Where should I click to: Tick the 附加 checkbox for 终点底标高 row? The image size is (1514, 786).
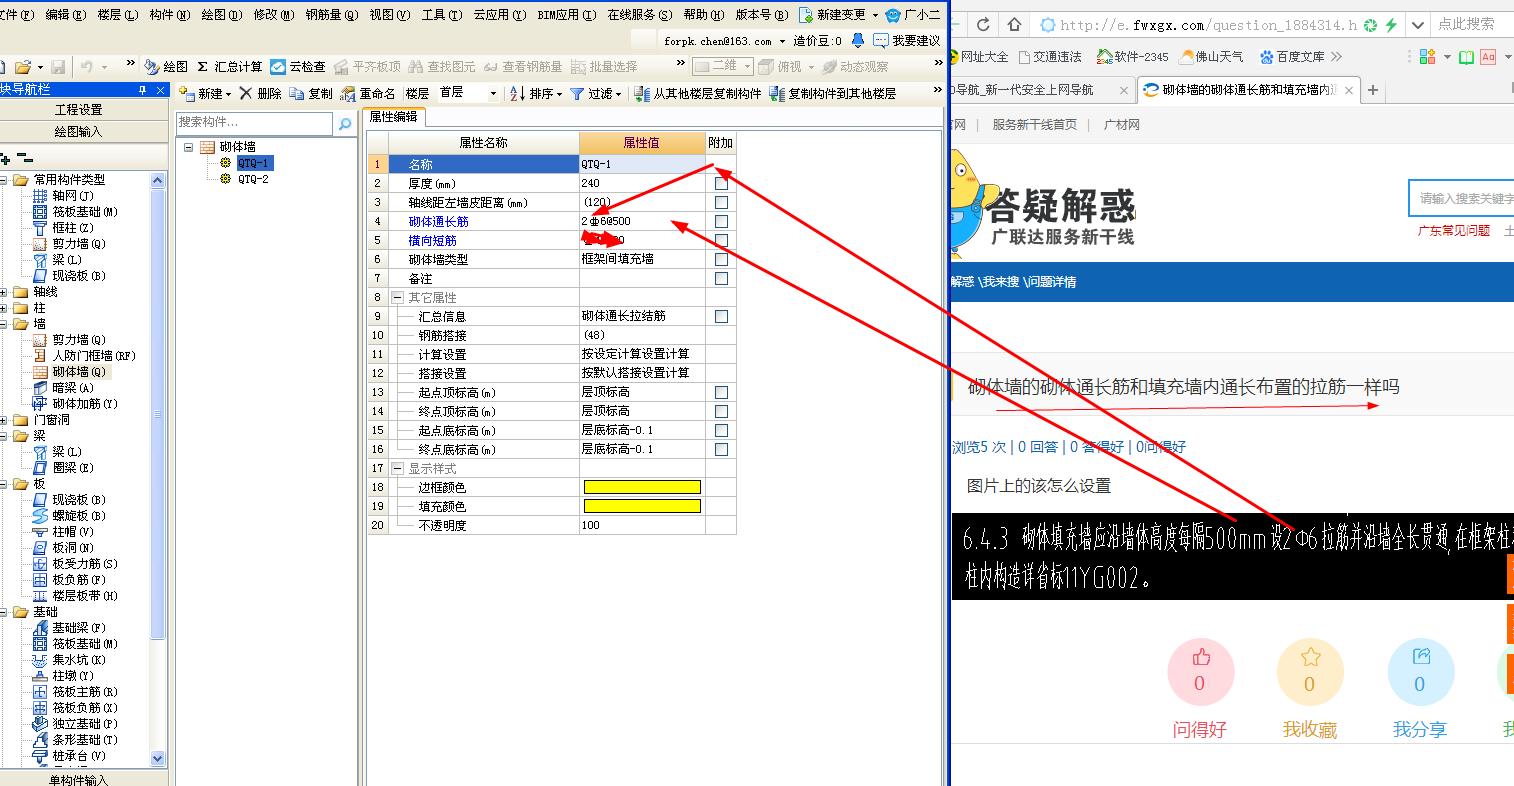click(x=721, y=450)
